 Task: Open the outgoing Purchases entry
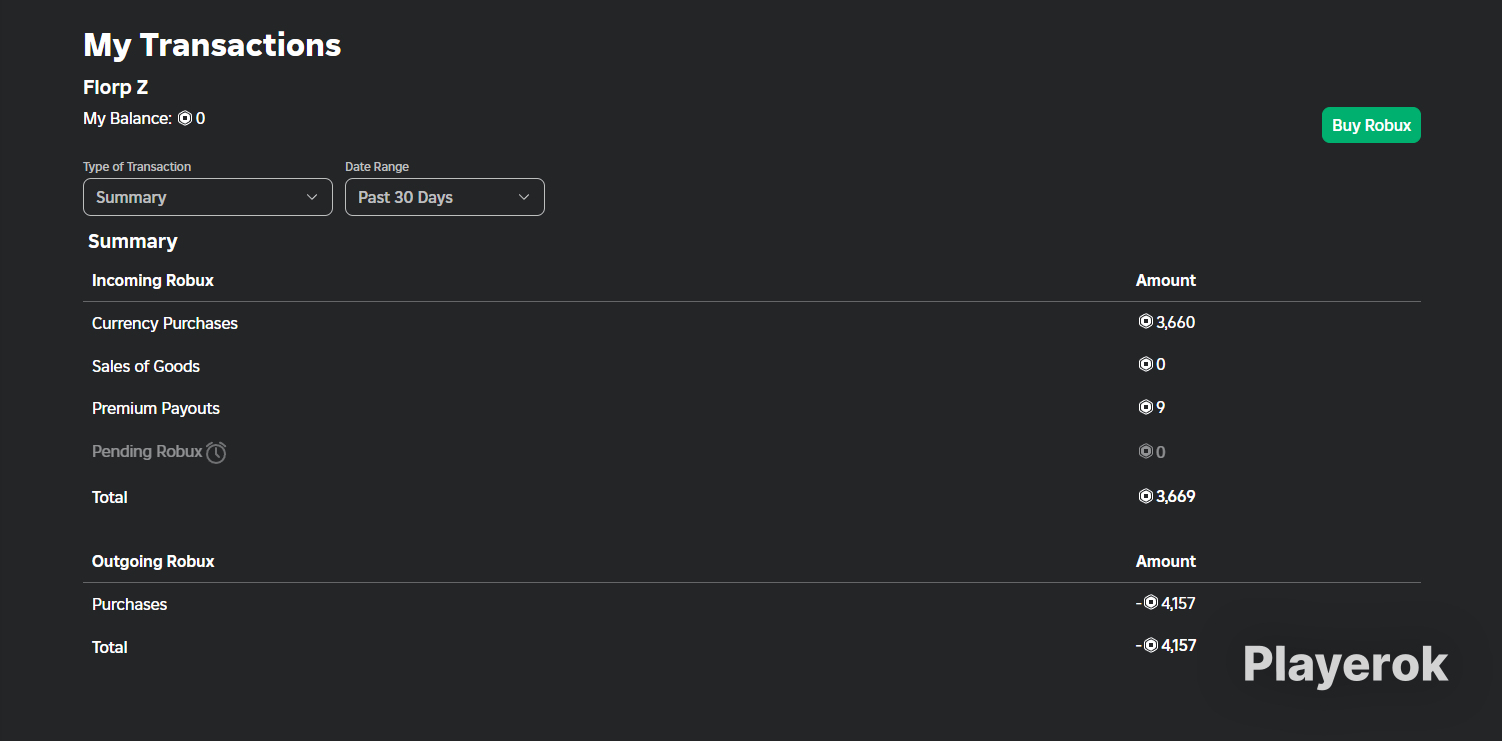[752, 604]
